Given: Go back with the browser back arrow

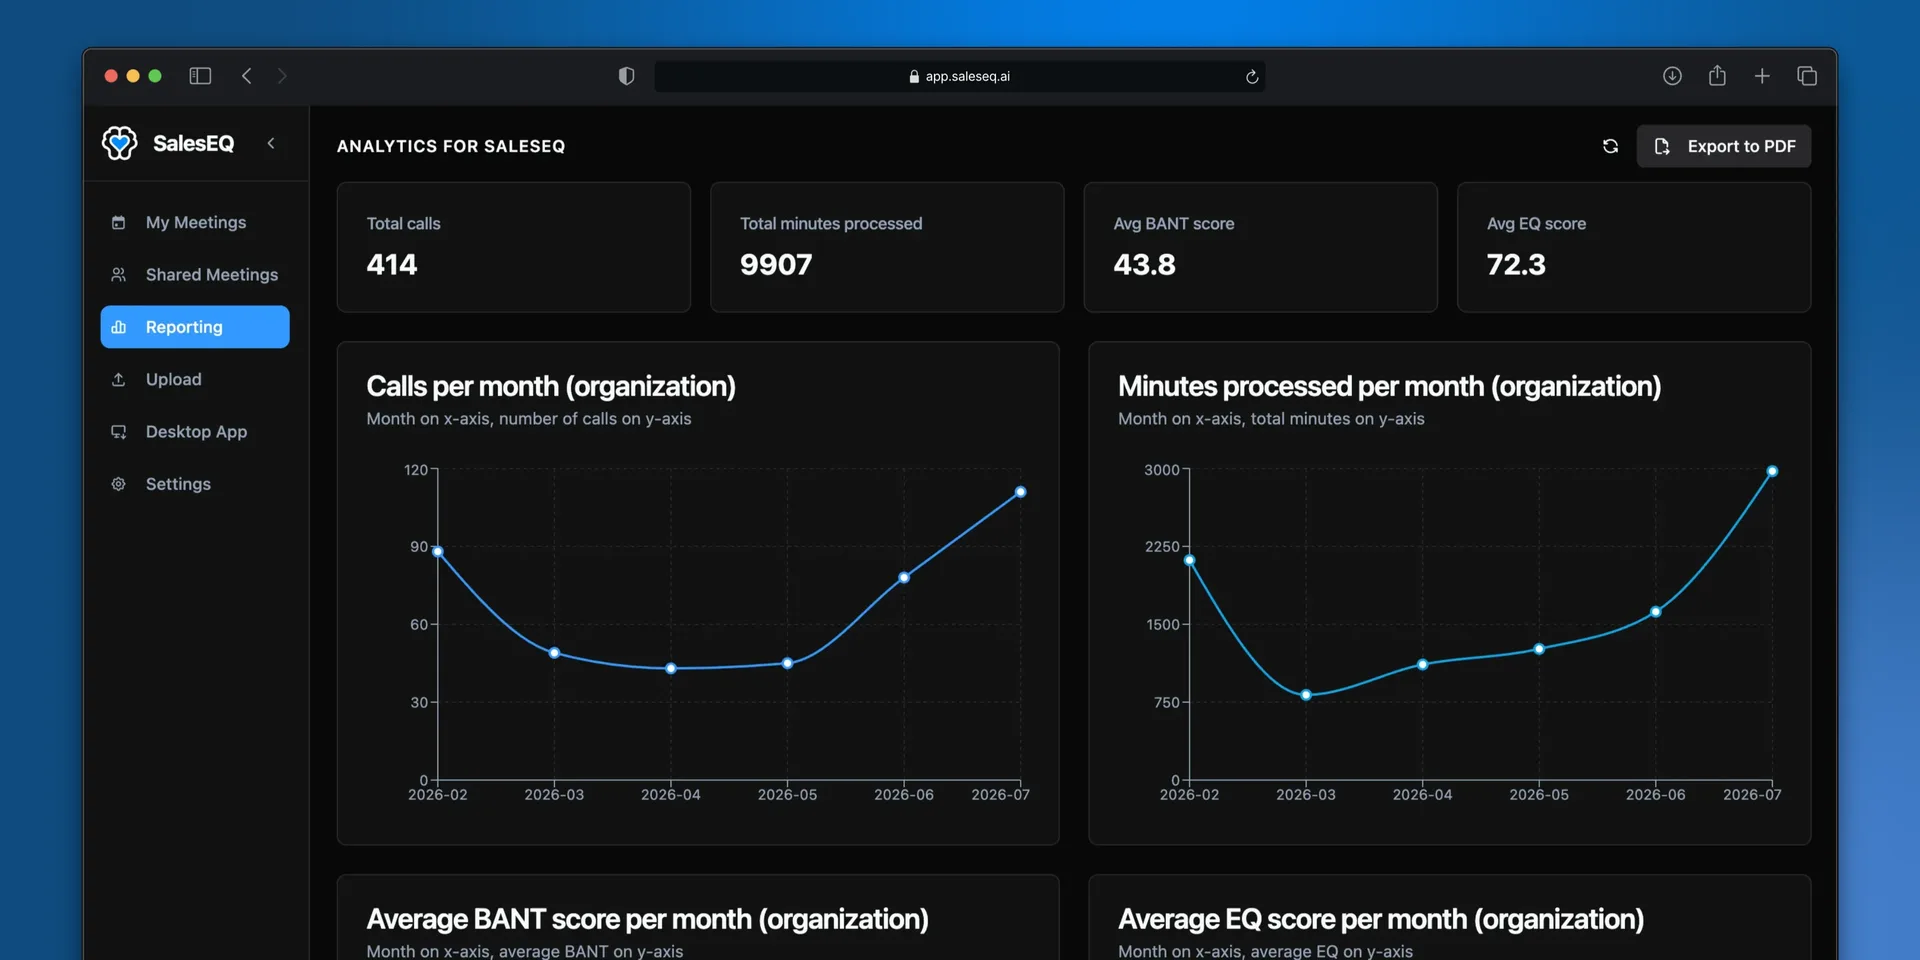Looking at the screenshot, I should pyautogui.click(x=247, y=76).
